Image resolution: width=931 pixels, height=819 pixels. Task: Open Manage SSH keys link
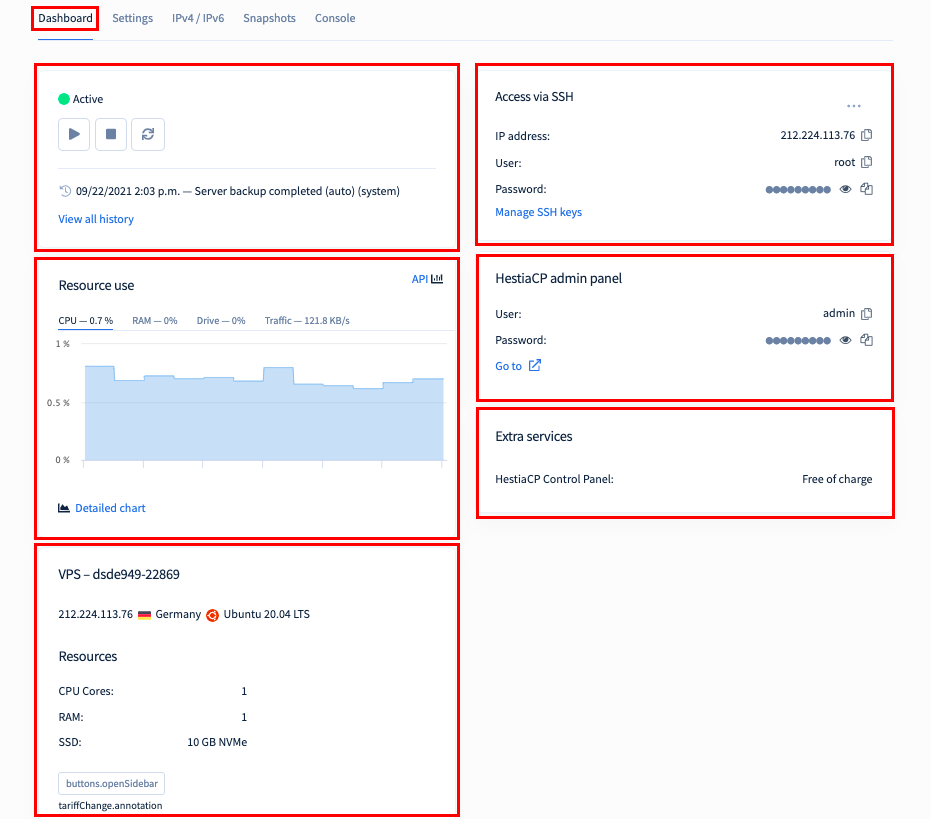click(539, 212)
